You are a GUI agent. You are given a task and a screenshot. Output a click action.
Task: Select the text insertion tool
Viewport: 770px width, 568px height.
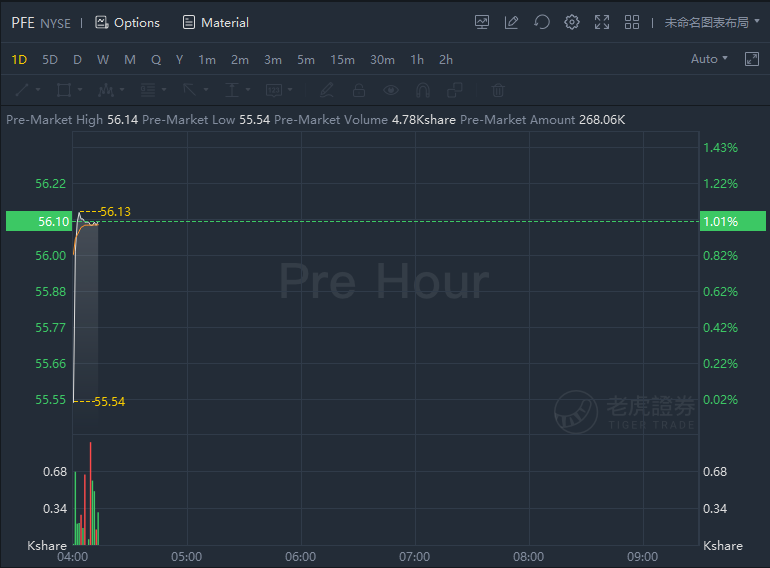(232, 90)
